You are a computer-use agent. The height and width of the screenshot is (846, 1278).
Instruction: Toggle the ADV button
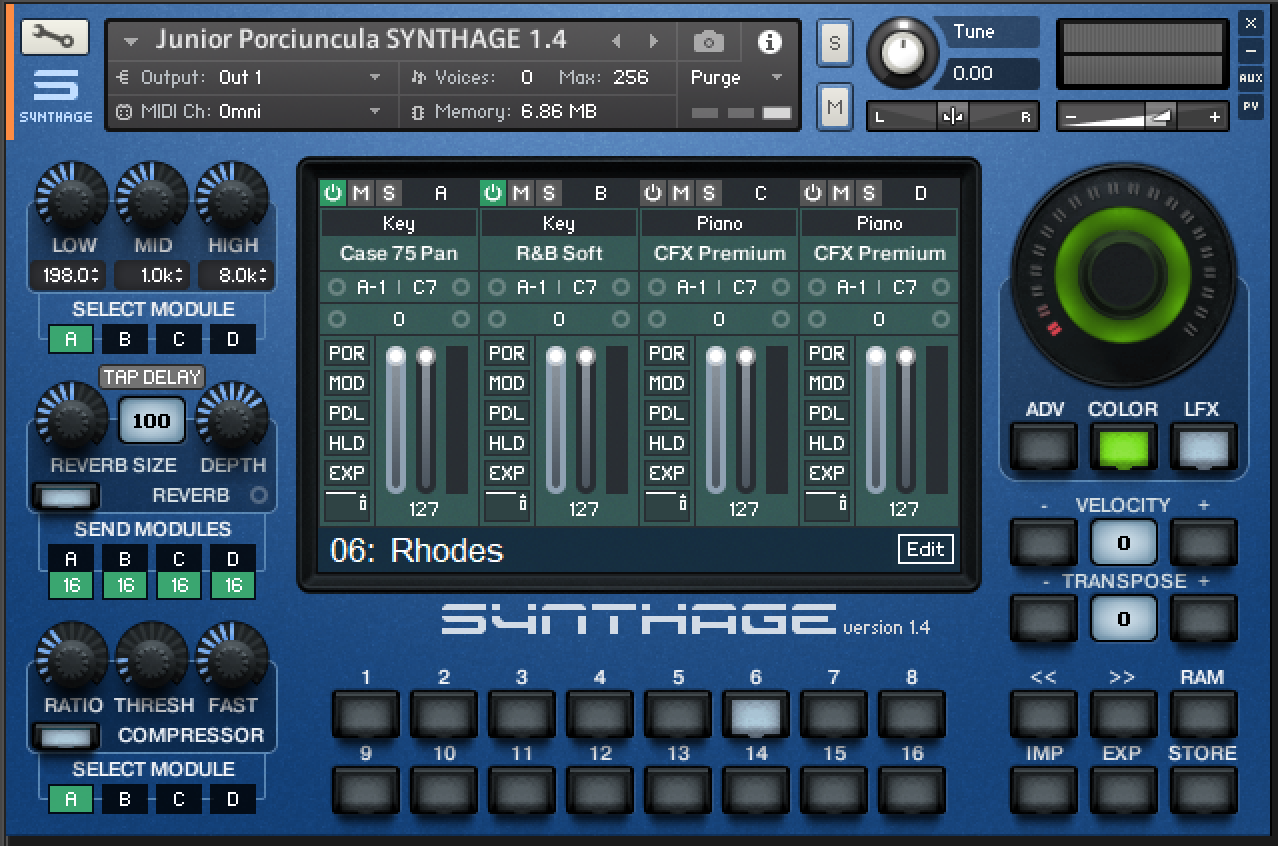(x=1044, y=446)
